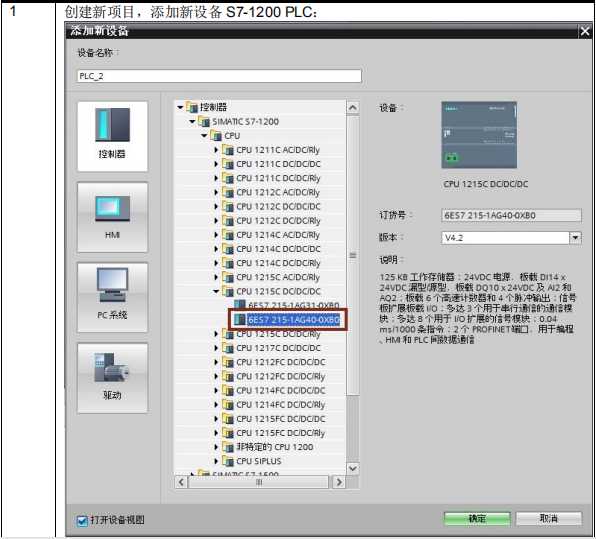Click folder icon of CPU 1214FC DC/DC/Rly
The width and height of the screenshot is (596, 539).
pyautogui.click(x=228, y=405)
